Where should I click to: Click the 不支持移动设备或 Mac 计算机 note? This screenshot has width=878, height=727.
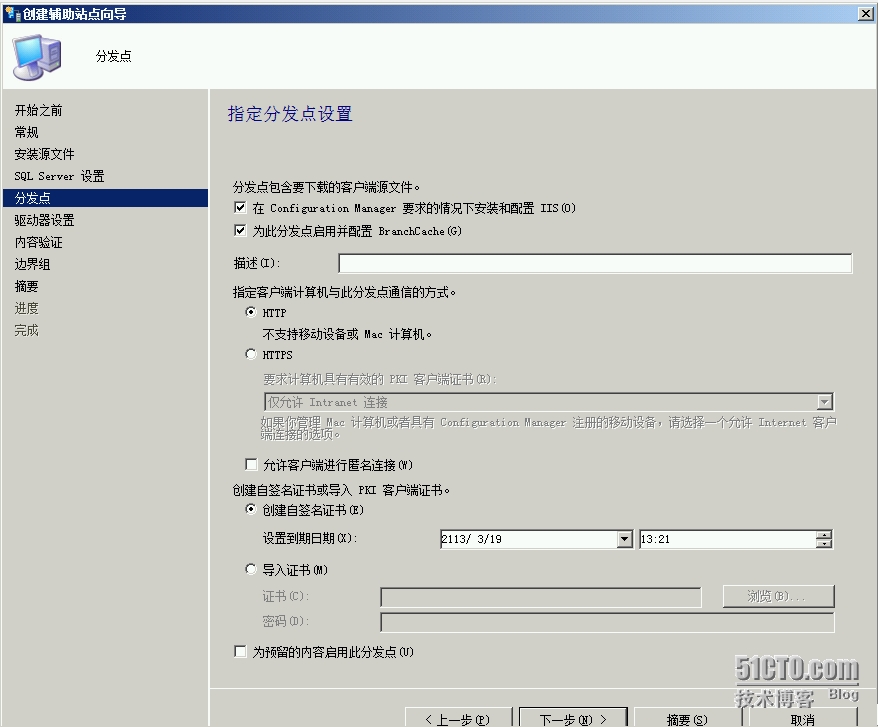pyautogui.click(x=347, y=334)
